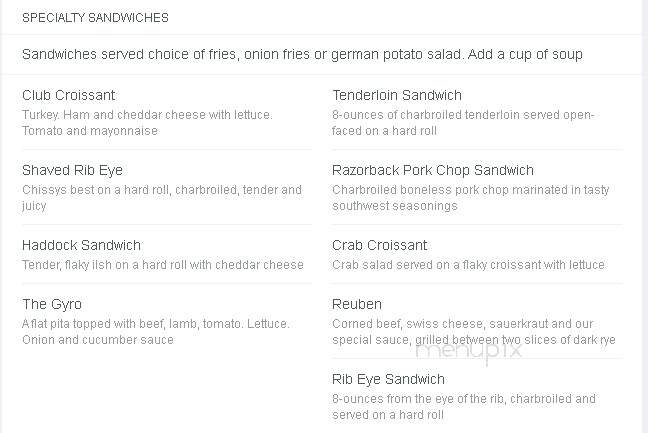Open the Razorback Pork Chop Sandwich entry
The height and width of the screenshot is (433, 648).
click(x=433, y=170)
